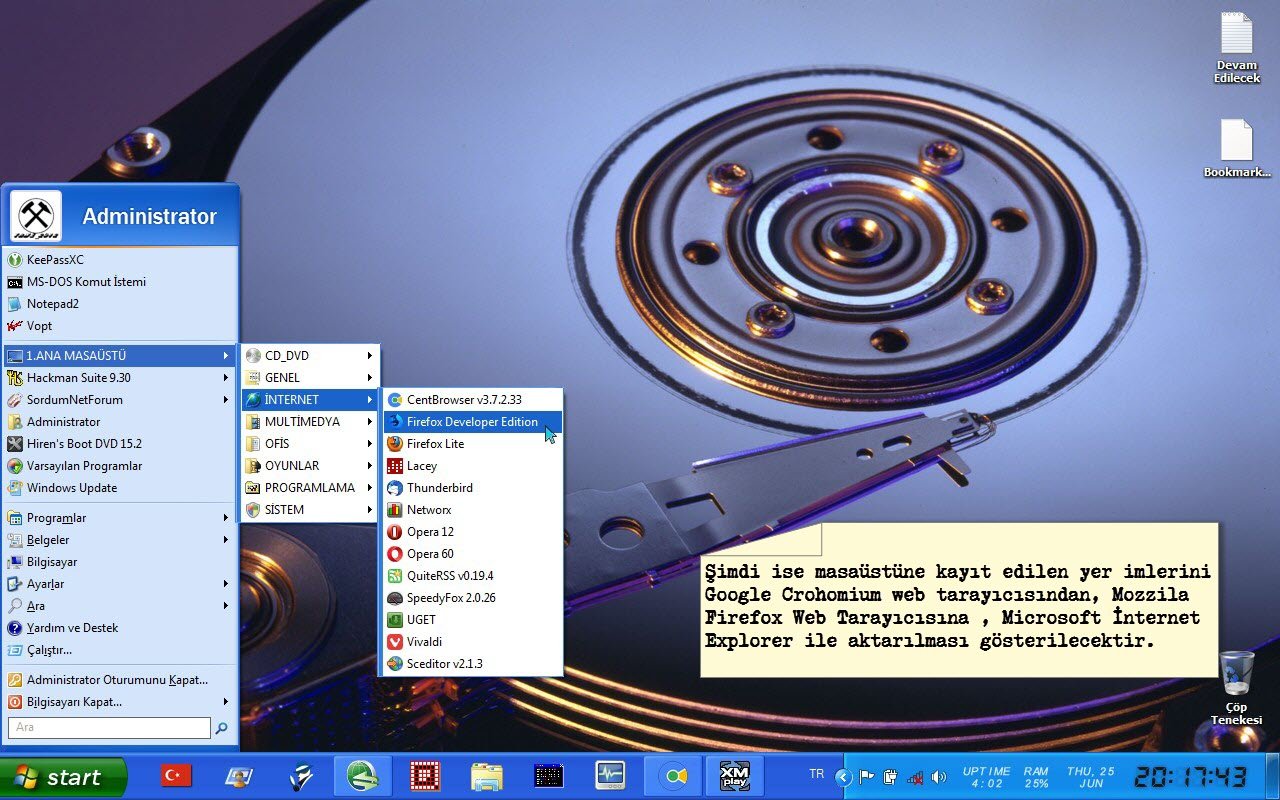Viewport: 1280px width, 800px height.
Task: Expand the OYUNLAR folder submenu
Action: click(310, 466)
